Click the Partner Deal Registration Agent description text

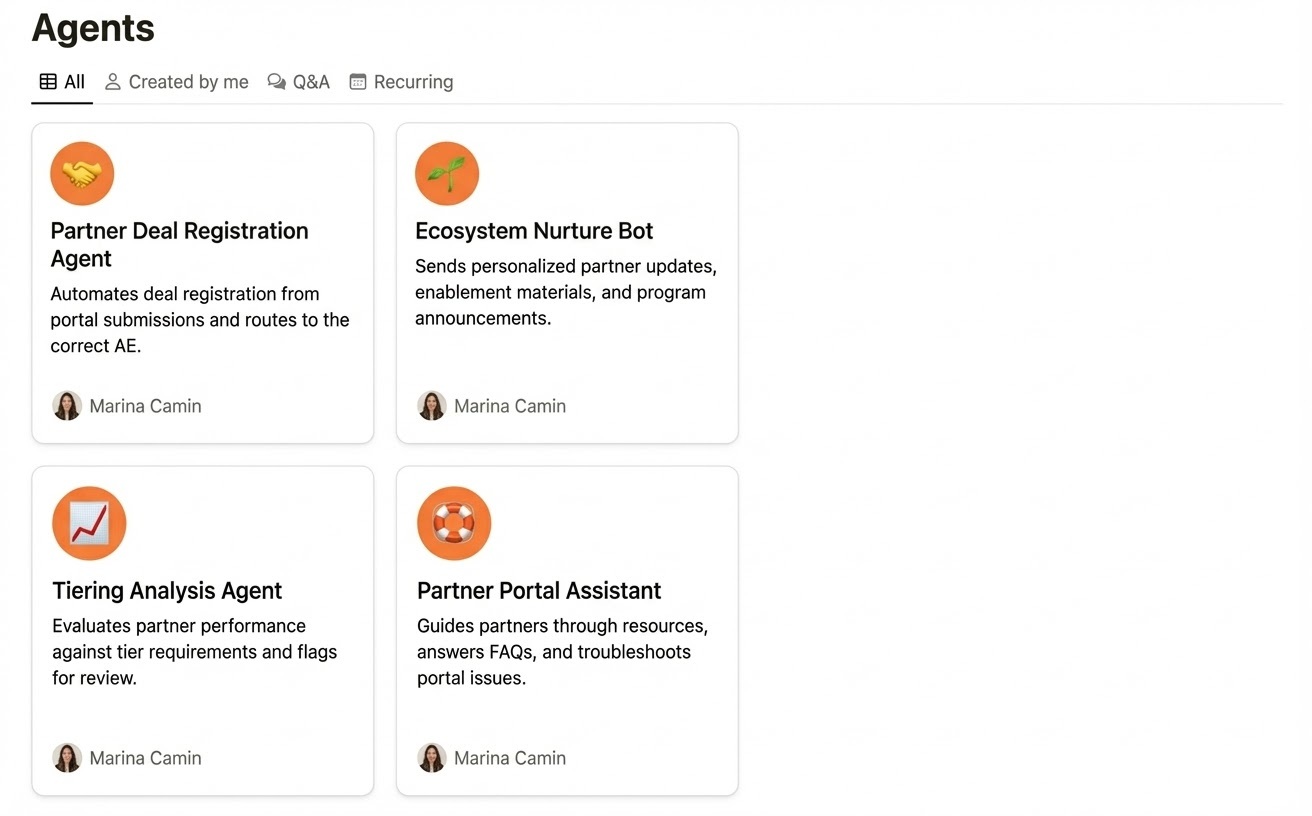(x=199, y=320)
